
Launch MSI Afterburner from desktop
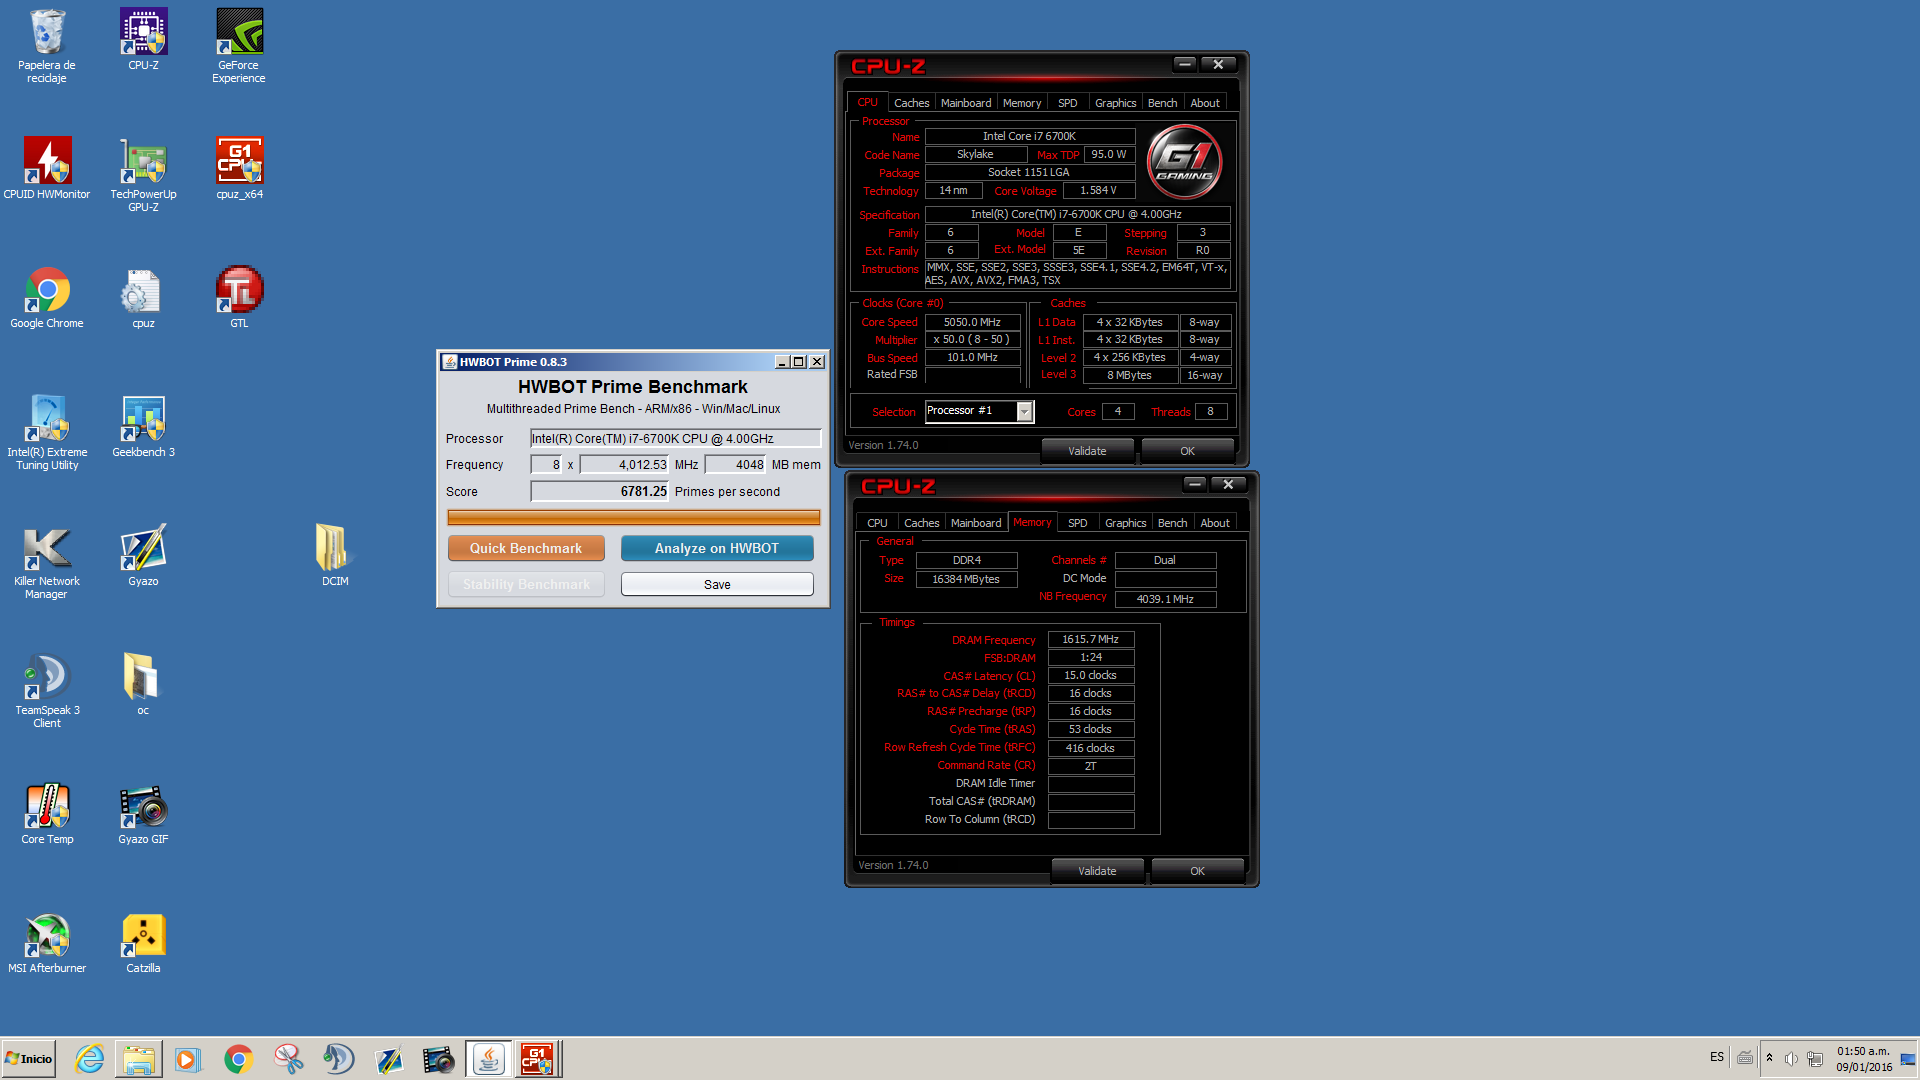[x=47, y=942]
